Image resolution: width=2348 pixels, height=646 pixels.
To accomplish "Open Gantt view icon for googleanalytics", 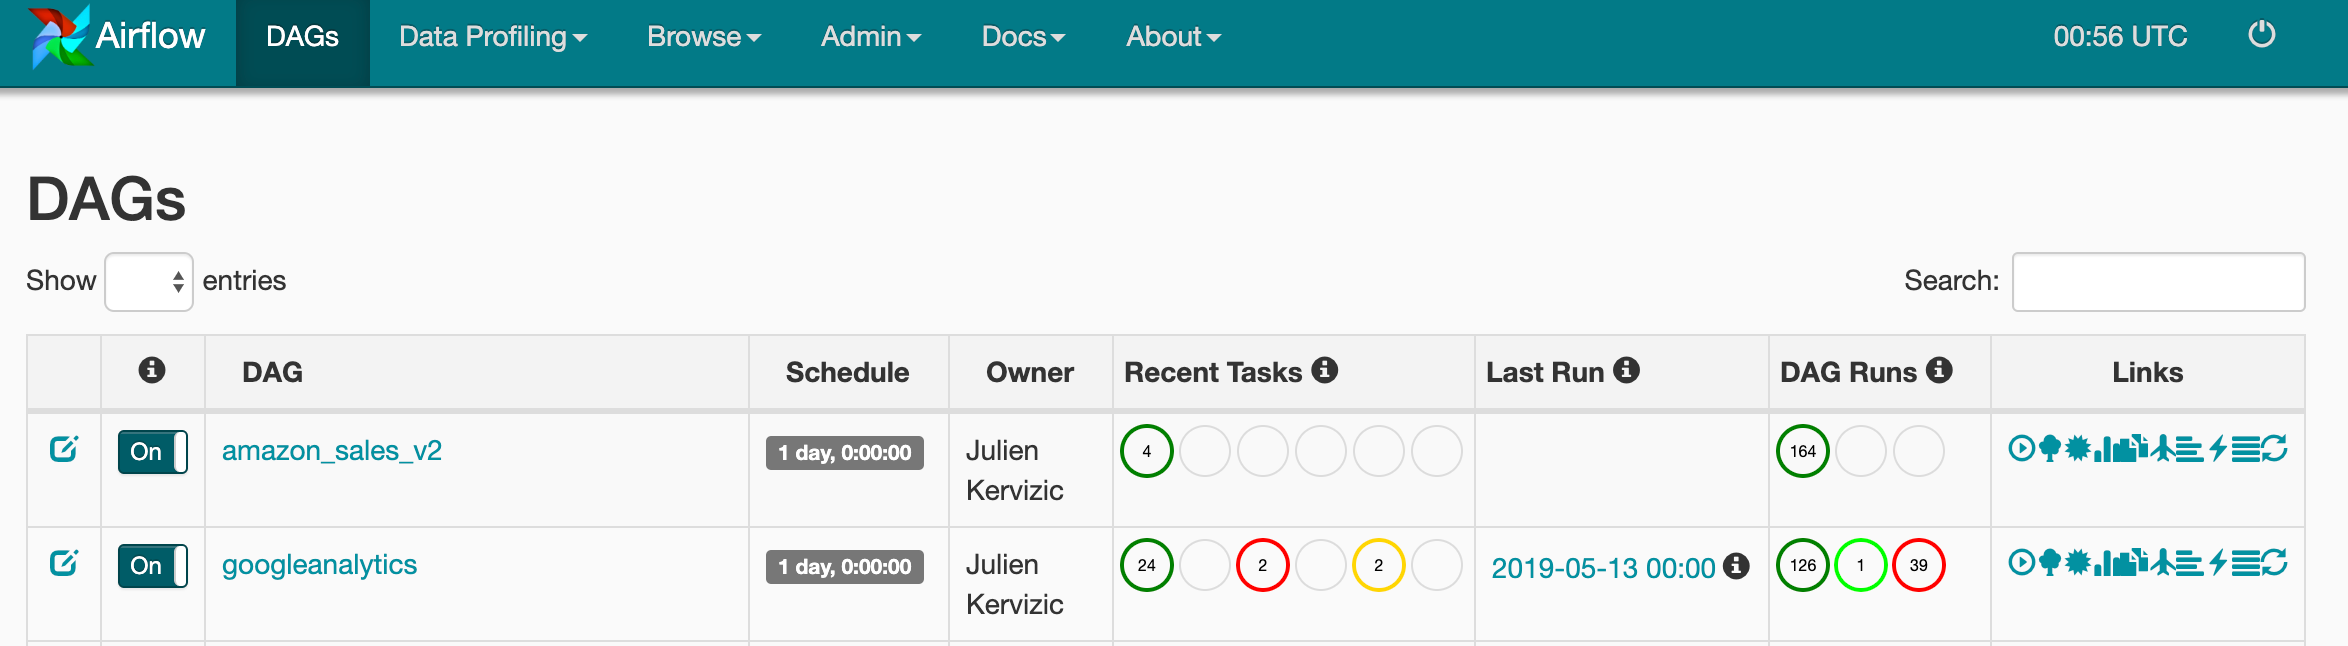I will point(2190,562).
